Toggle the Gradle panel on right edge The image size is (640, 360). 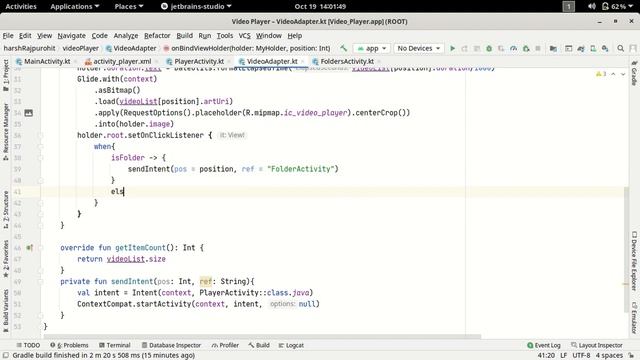(x=634, y=73)
